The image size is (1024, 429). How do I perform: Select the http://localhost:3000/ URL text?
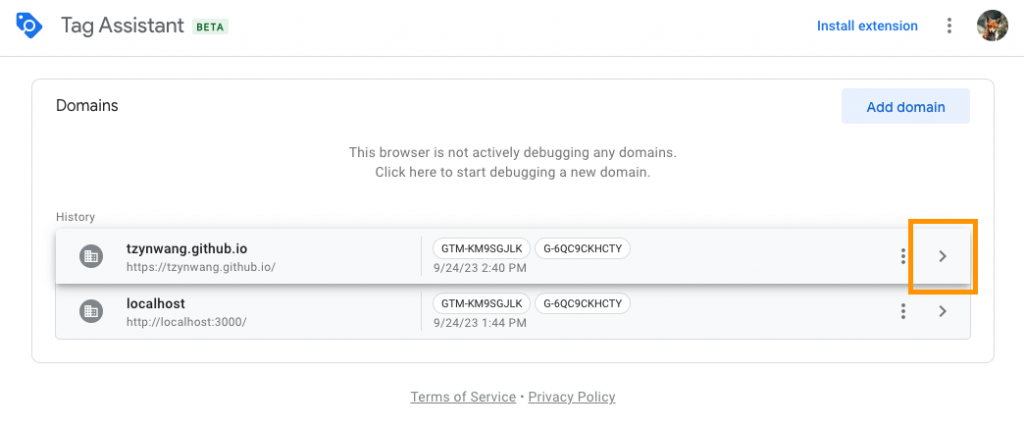point(186,322)
